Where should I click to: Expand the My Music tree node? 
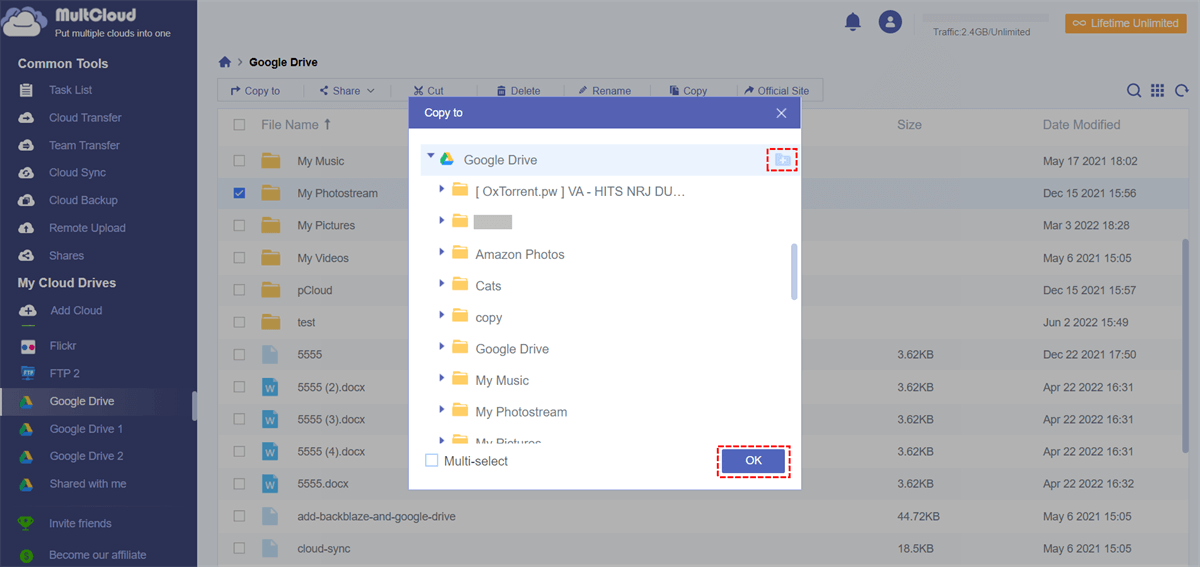pos(441,379)
